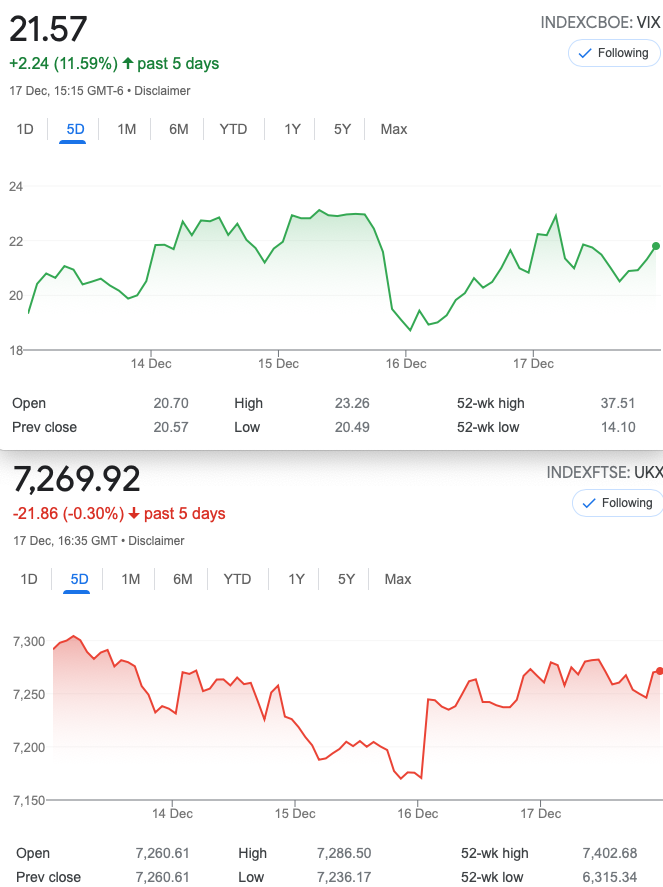Open the VIX Disclaimer link

click(162, 91)
